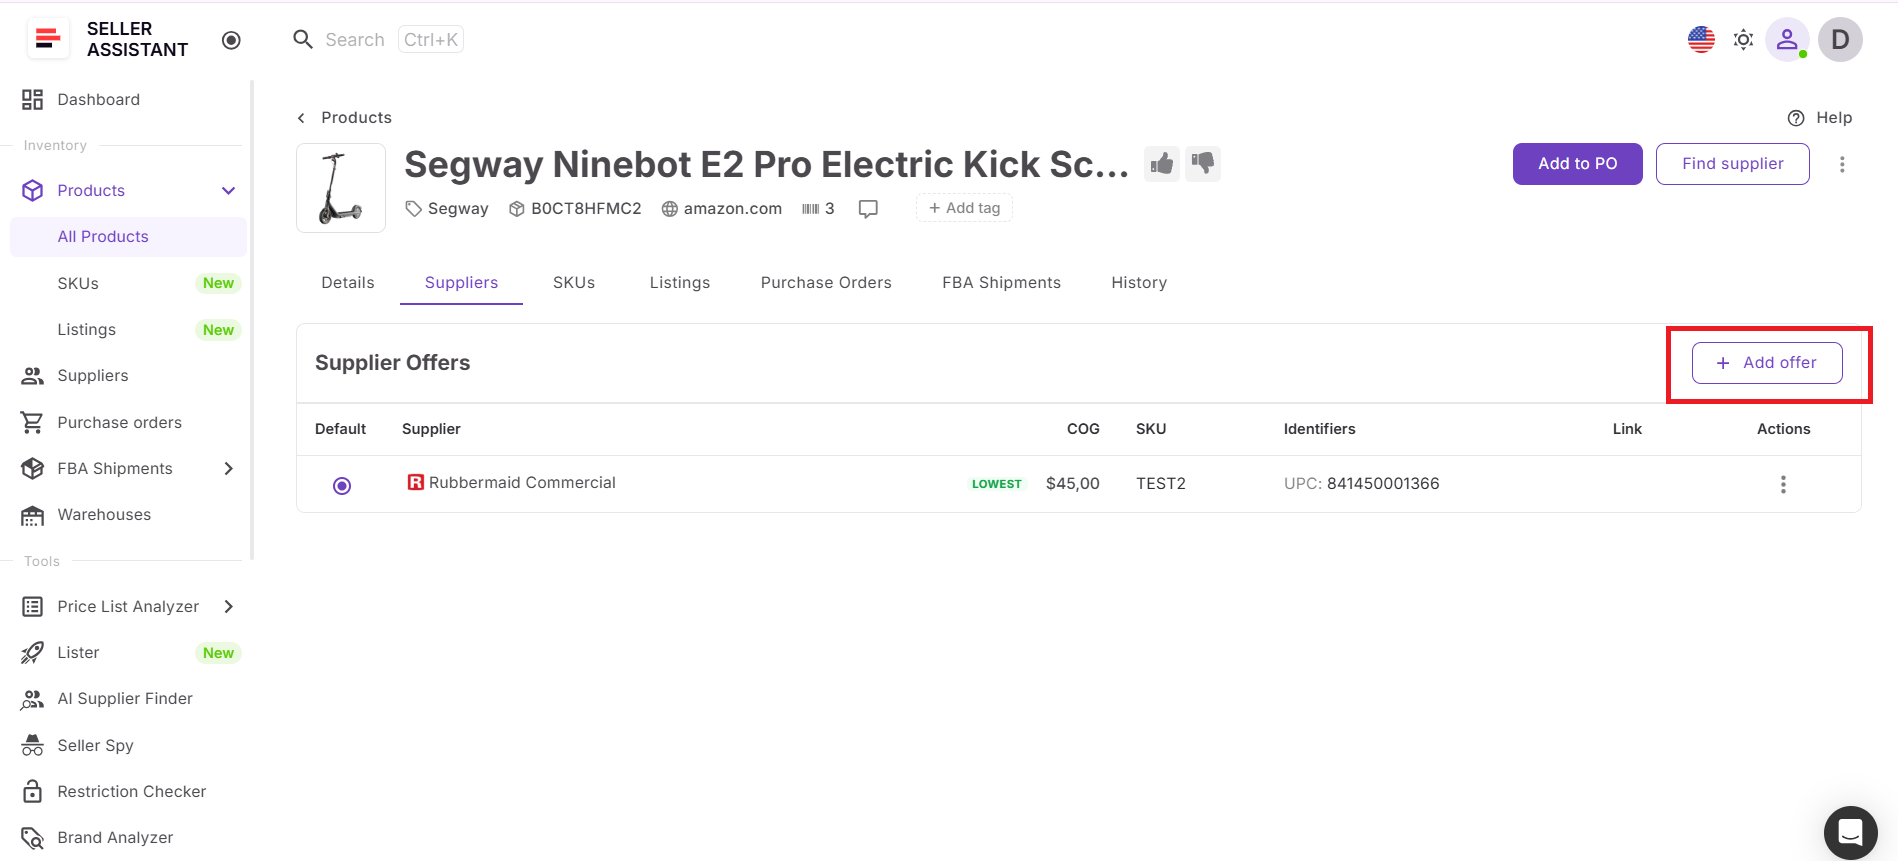Click the Products cube icon in sidebar
This screenshot has height=861, width=1898.
click(x=33, y=191)
